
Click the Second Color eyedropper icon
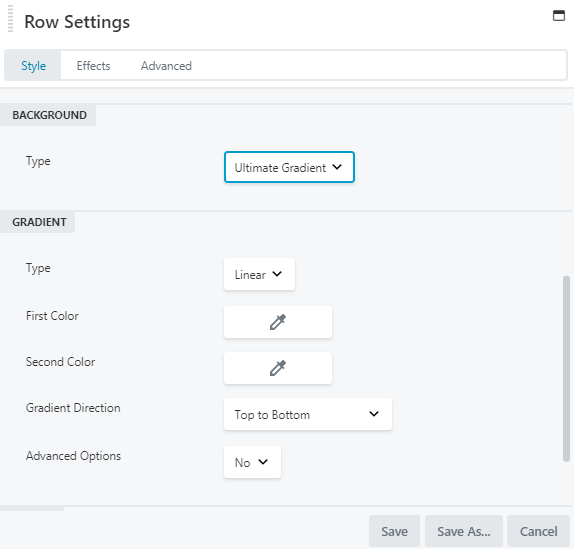point(278,368)
